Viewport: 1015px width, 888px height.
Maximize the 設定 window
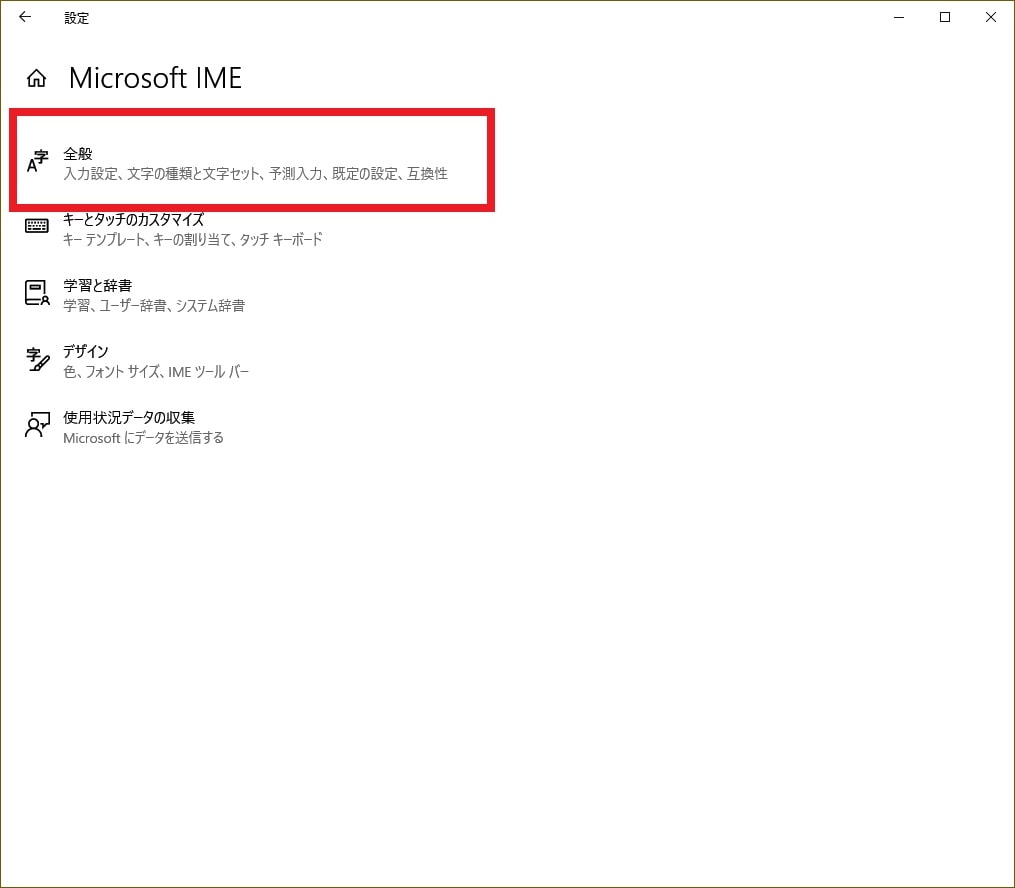pyautogui.click(x=945, y=17)
